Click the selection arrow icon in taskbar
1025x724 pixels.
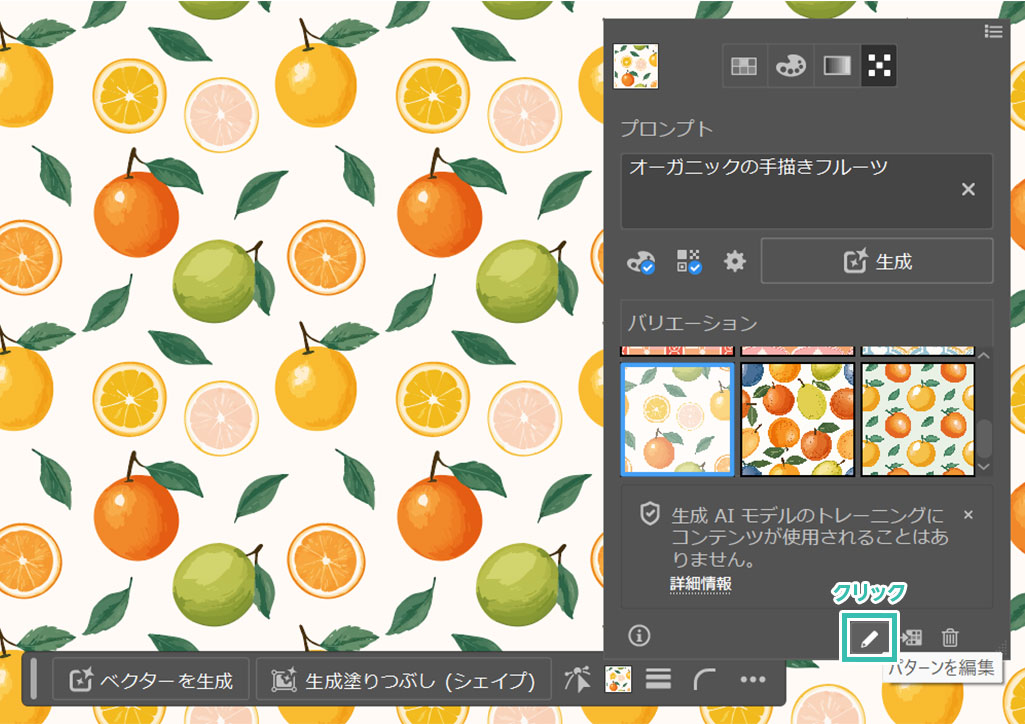[577, 680]
